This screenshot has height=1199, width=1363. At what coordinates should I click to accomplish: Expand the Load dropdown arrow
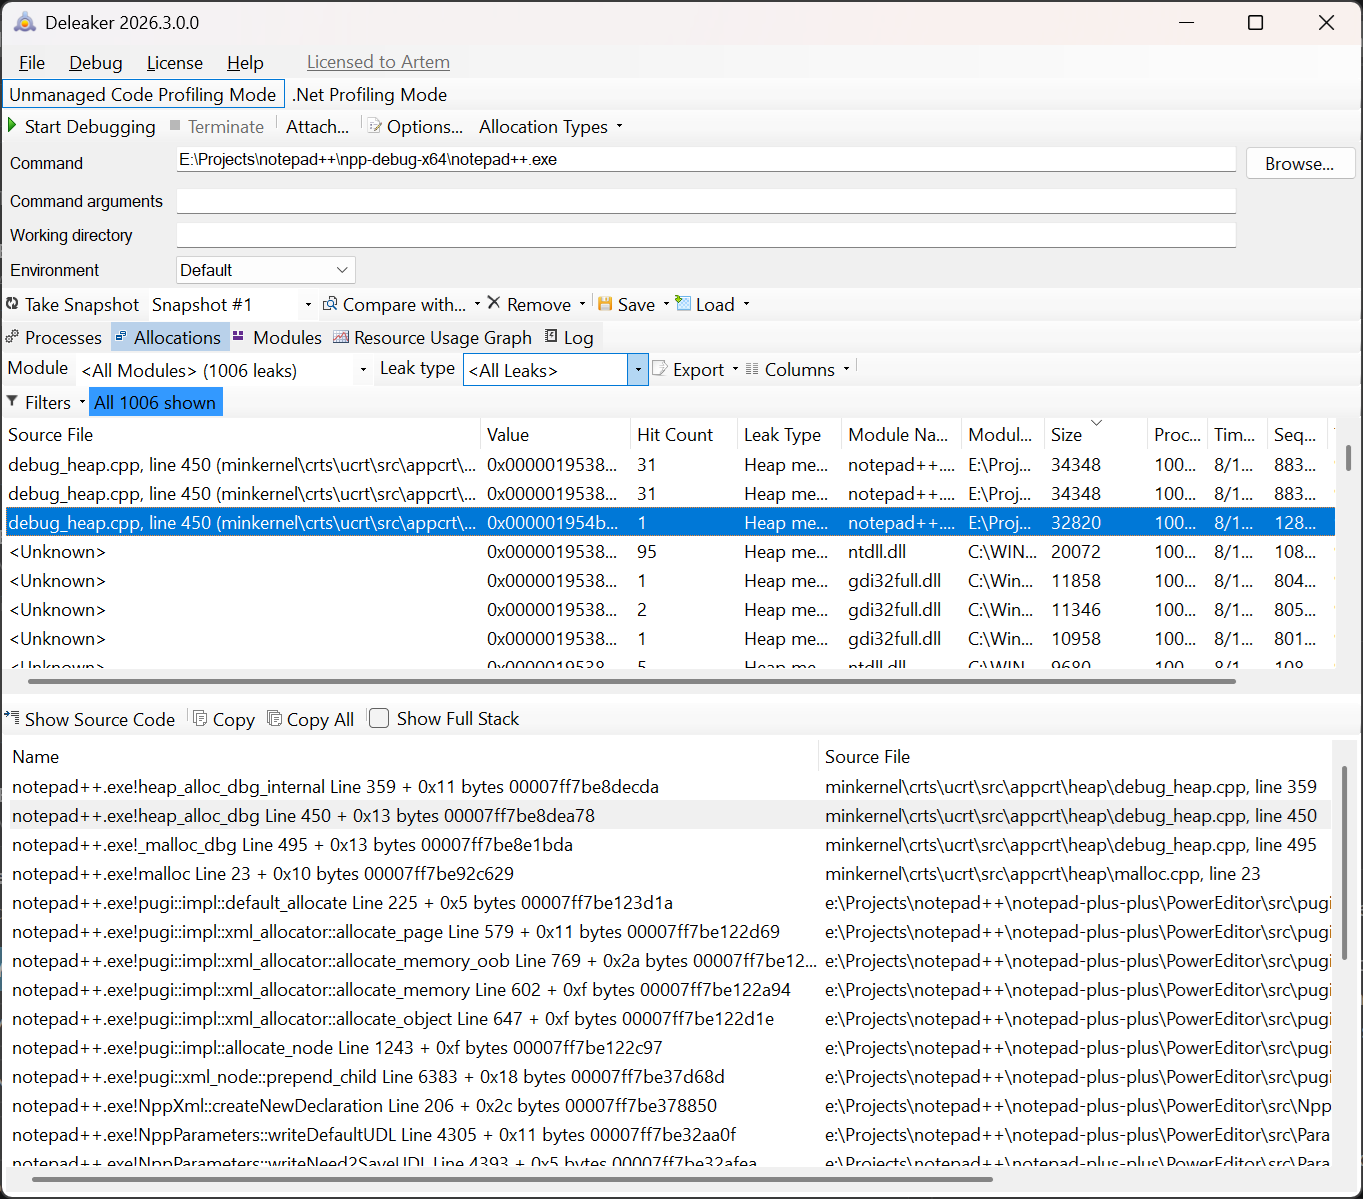pyautogui.click(x=746, y=304)
